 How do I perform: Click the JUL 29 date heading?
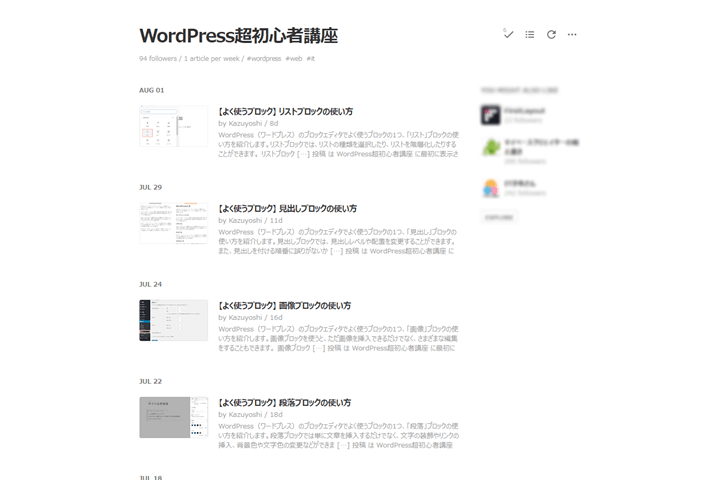pyautogui.click(x=151, y=187)
